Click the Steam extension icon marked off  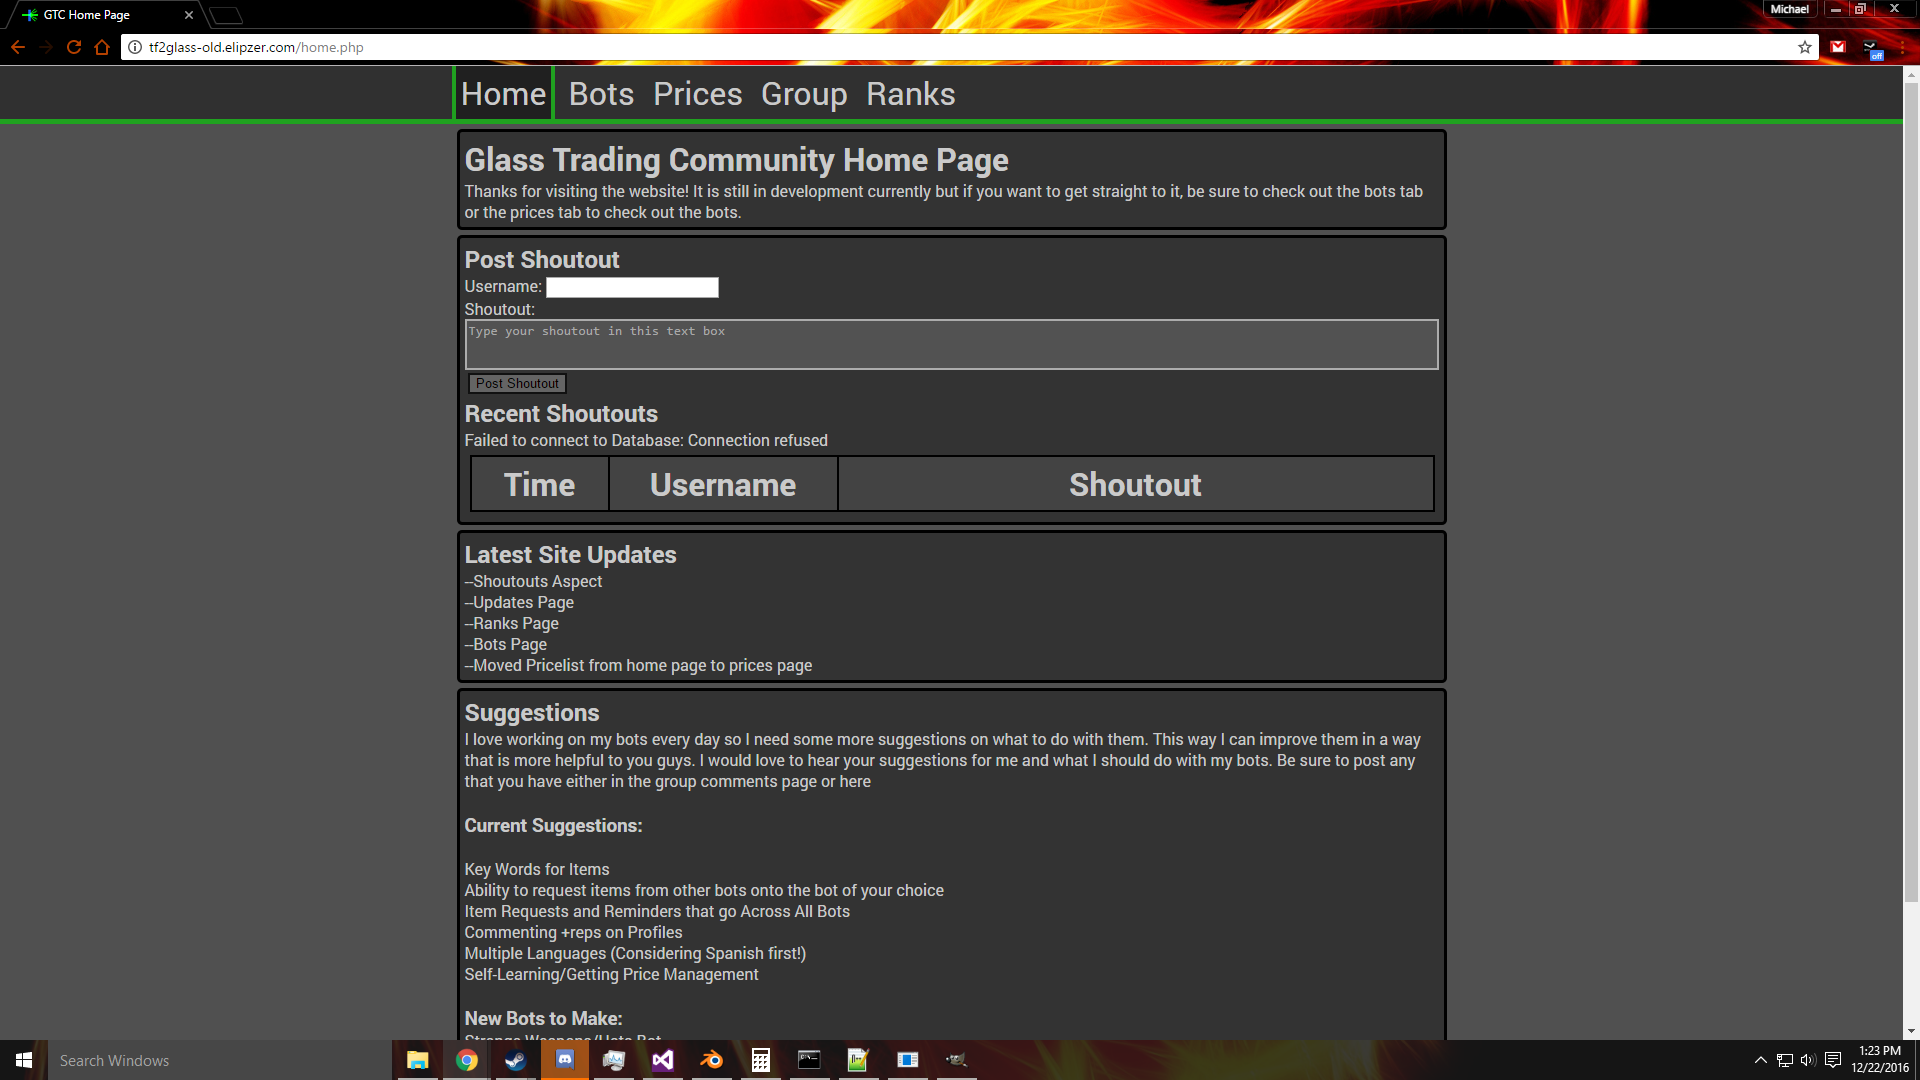[1871, 49]
